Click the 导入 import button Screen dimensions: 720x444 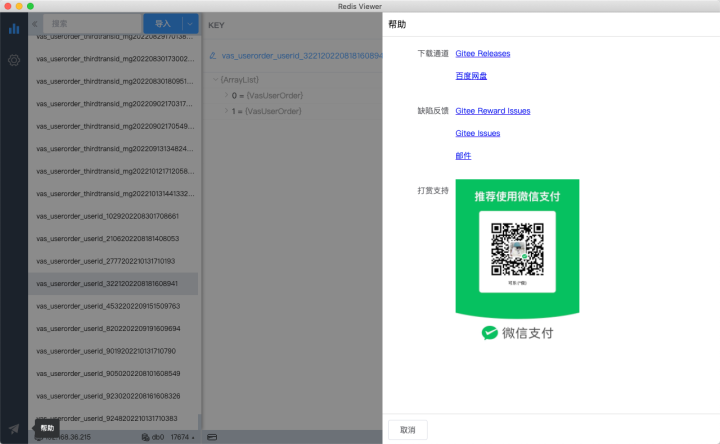point(163,24)
